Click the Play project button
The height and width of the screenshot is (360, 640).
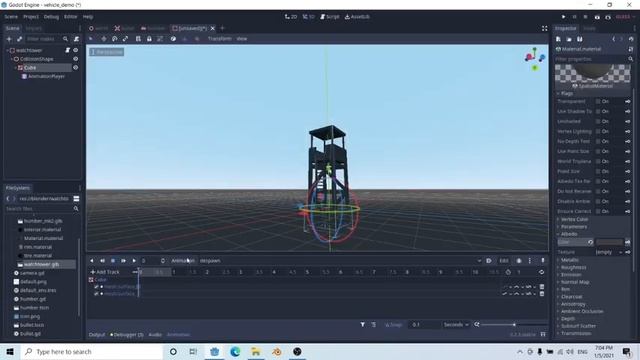point(563,17)
